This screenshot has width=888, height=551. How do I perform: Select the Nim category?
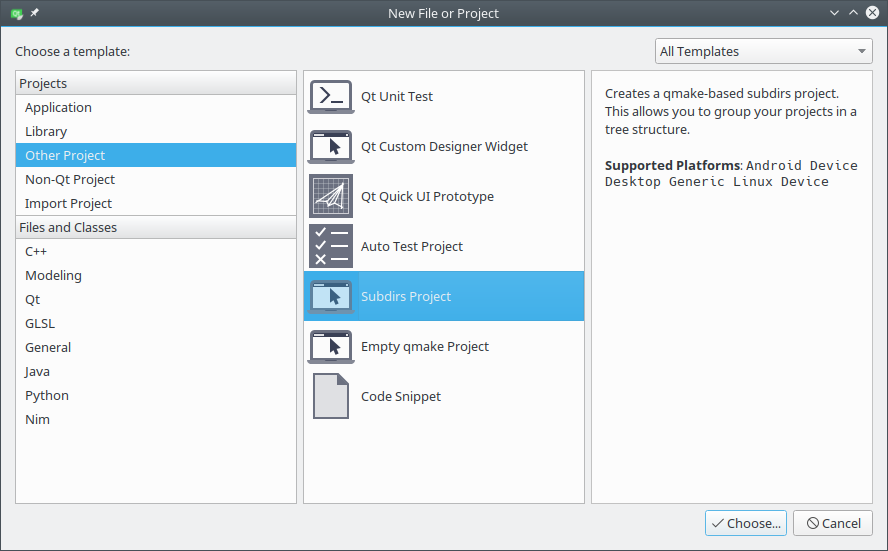point(156,419)
